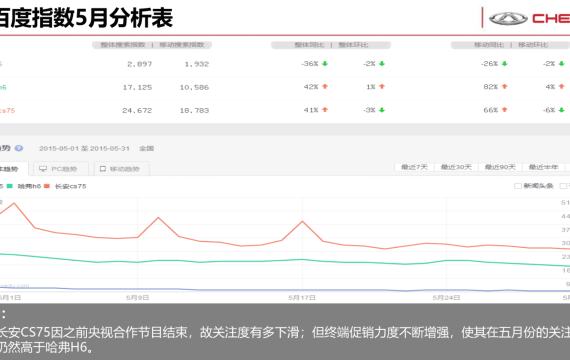This screenshot has height=360, width=570.
Task: Click the Chery logo emblem
Action: coord(508,18)
